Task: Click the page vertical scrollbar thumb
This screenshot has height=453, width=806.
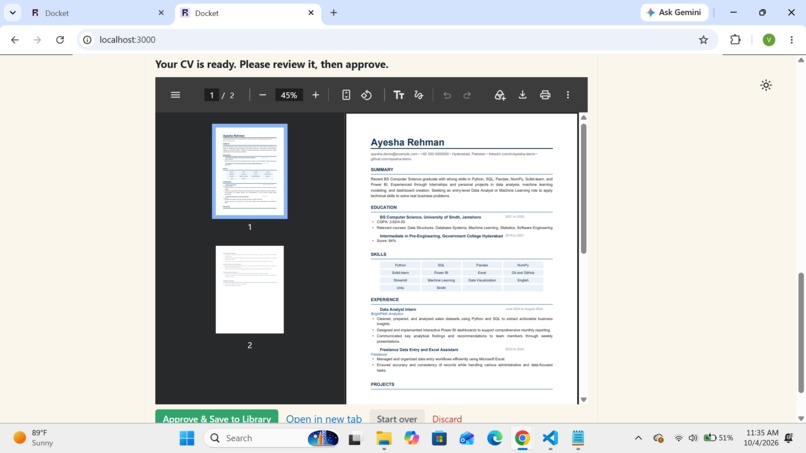Action: [x=801, y=333]
